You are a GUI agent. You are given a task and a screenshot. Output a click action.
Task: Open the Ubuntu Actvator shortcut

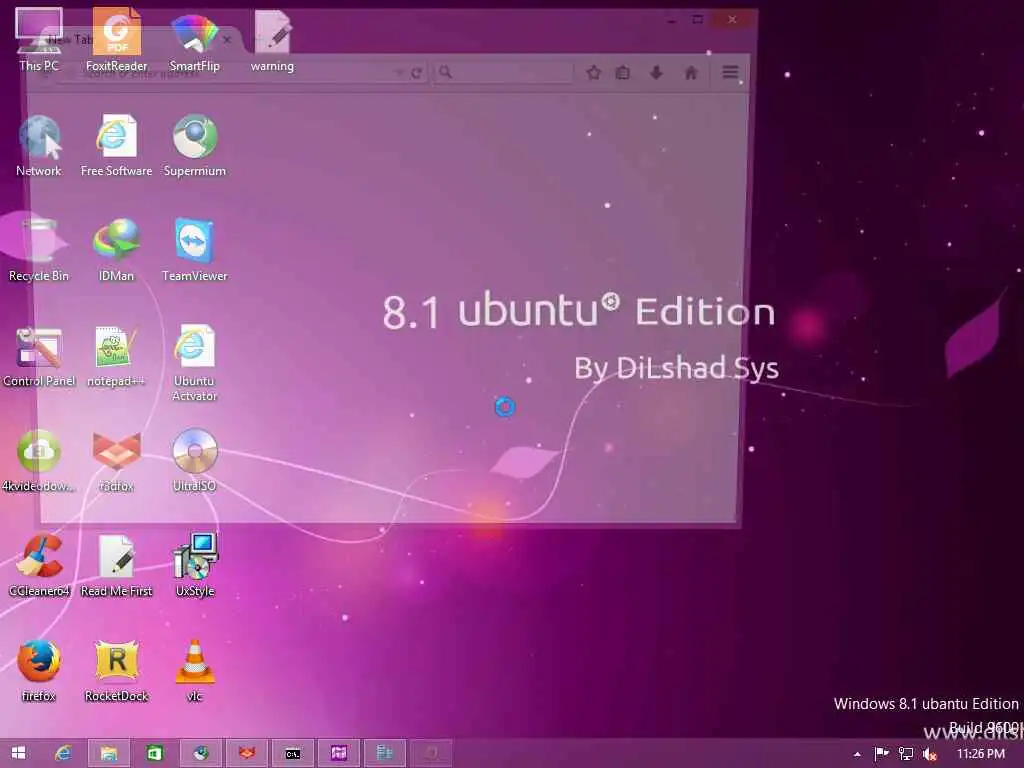[x=195, y=362]
